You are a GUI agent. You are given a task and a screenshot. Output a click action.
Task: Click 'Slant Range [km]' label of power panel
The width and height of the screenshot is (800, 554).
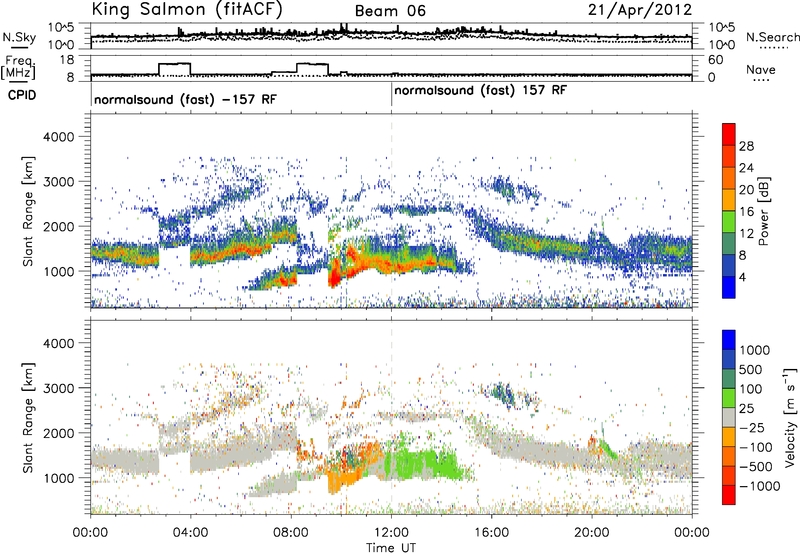pyautogui.click(x=29, y=211)
